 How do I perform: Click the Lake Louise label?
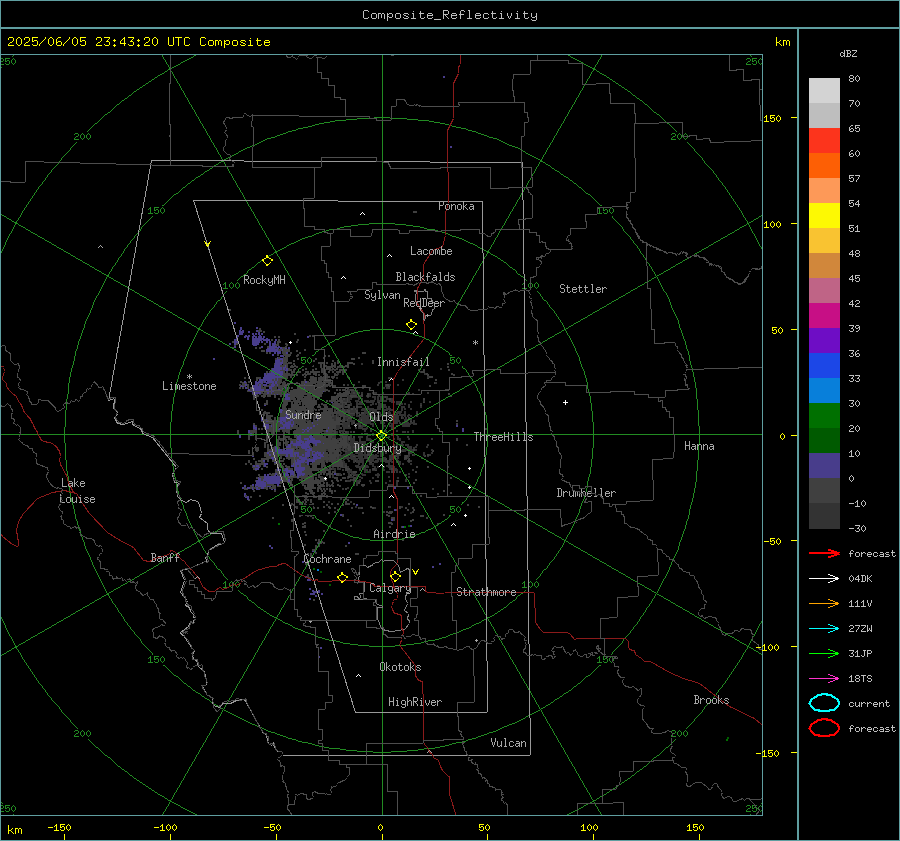tap(77, 491)
